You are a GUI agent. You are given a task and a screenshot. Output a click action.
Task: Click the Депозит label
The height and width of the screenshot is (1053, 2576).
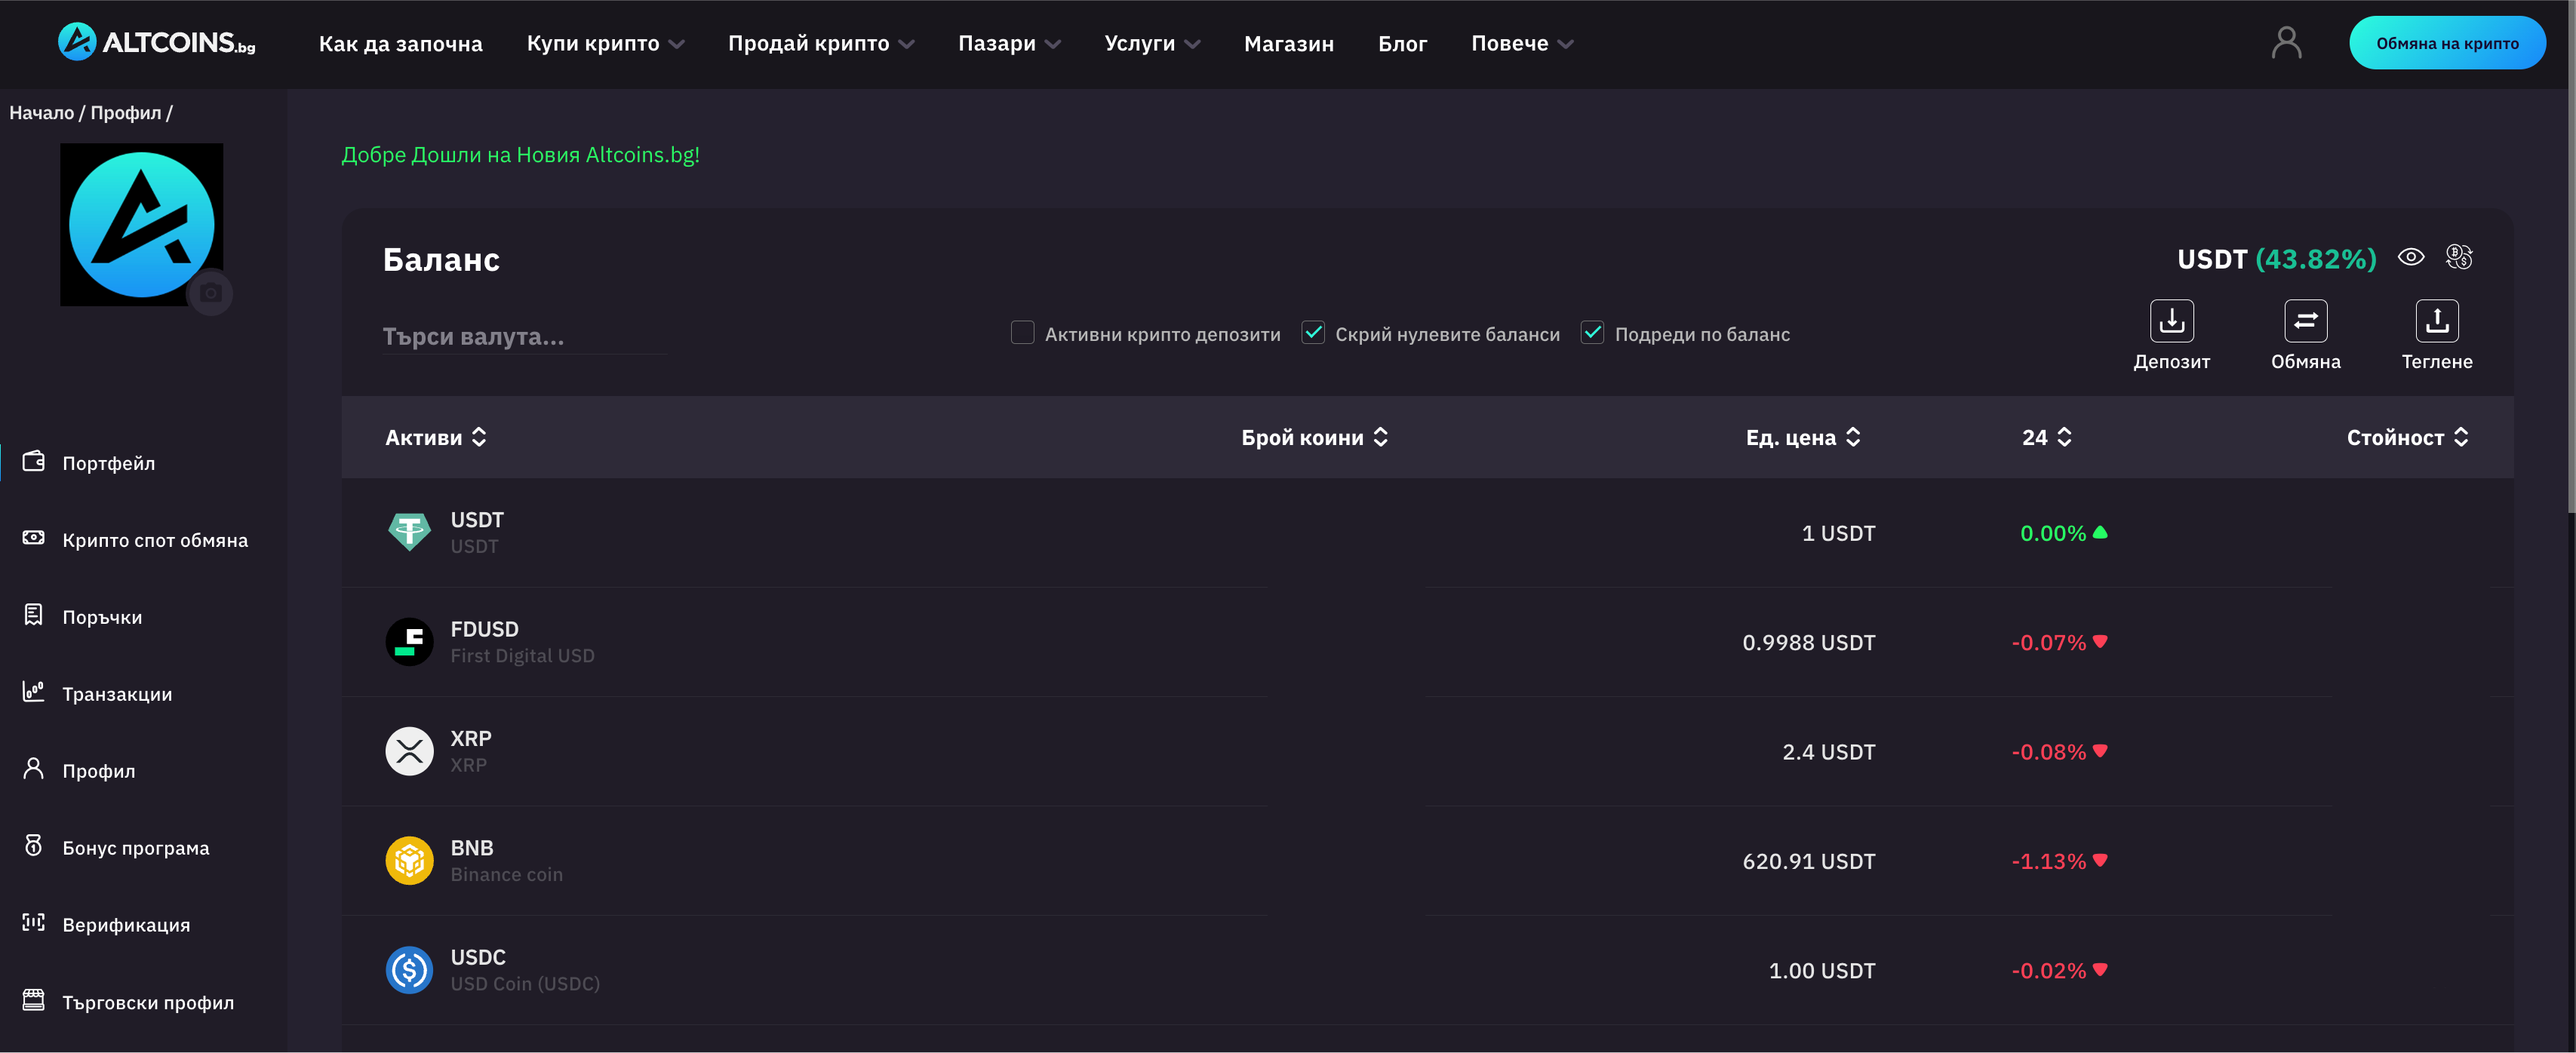[x=2171, y=362]
